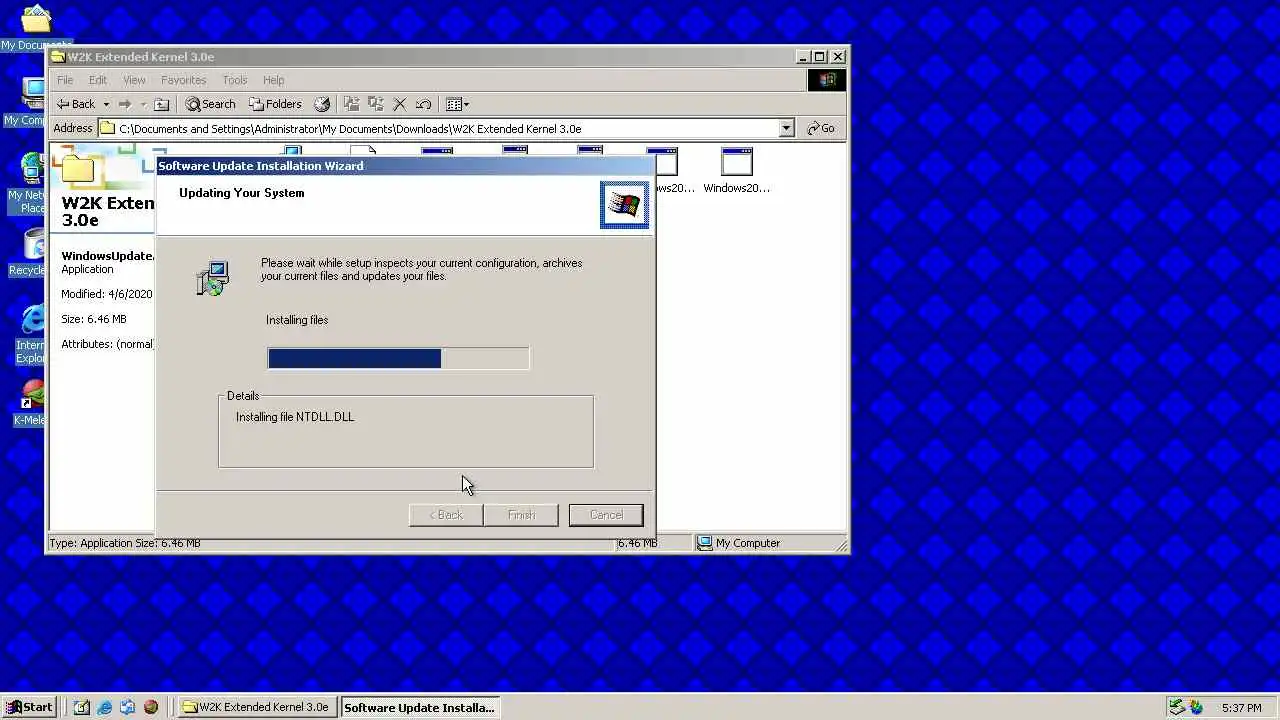Image resolution: width=1280 pixels, height=720 pixels.
Task: Minimize the W2K Extended Kernel window
Action: pos(803,57)
